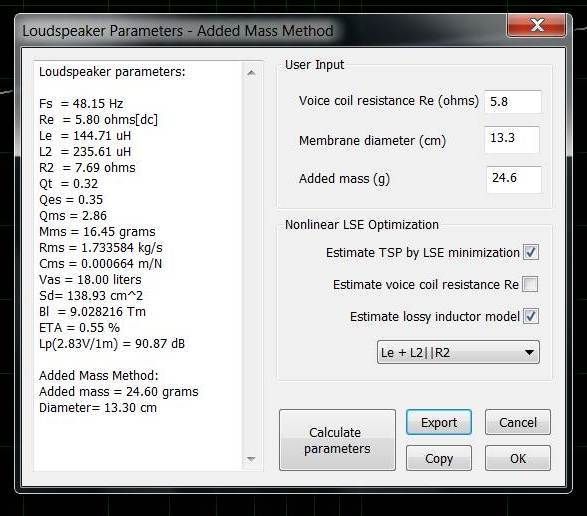Click the Copy button
The height and width of the screenshot is (516, 587).
point(439,458)
